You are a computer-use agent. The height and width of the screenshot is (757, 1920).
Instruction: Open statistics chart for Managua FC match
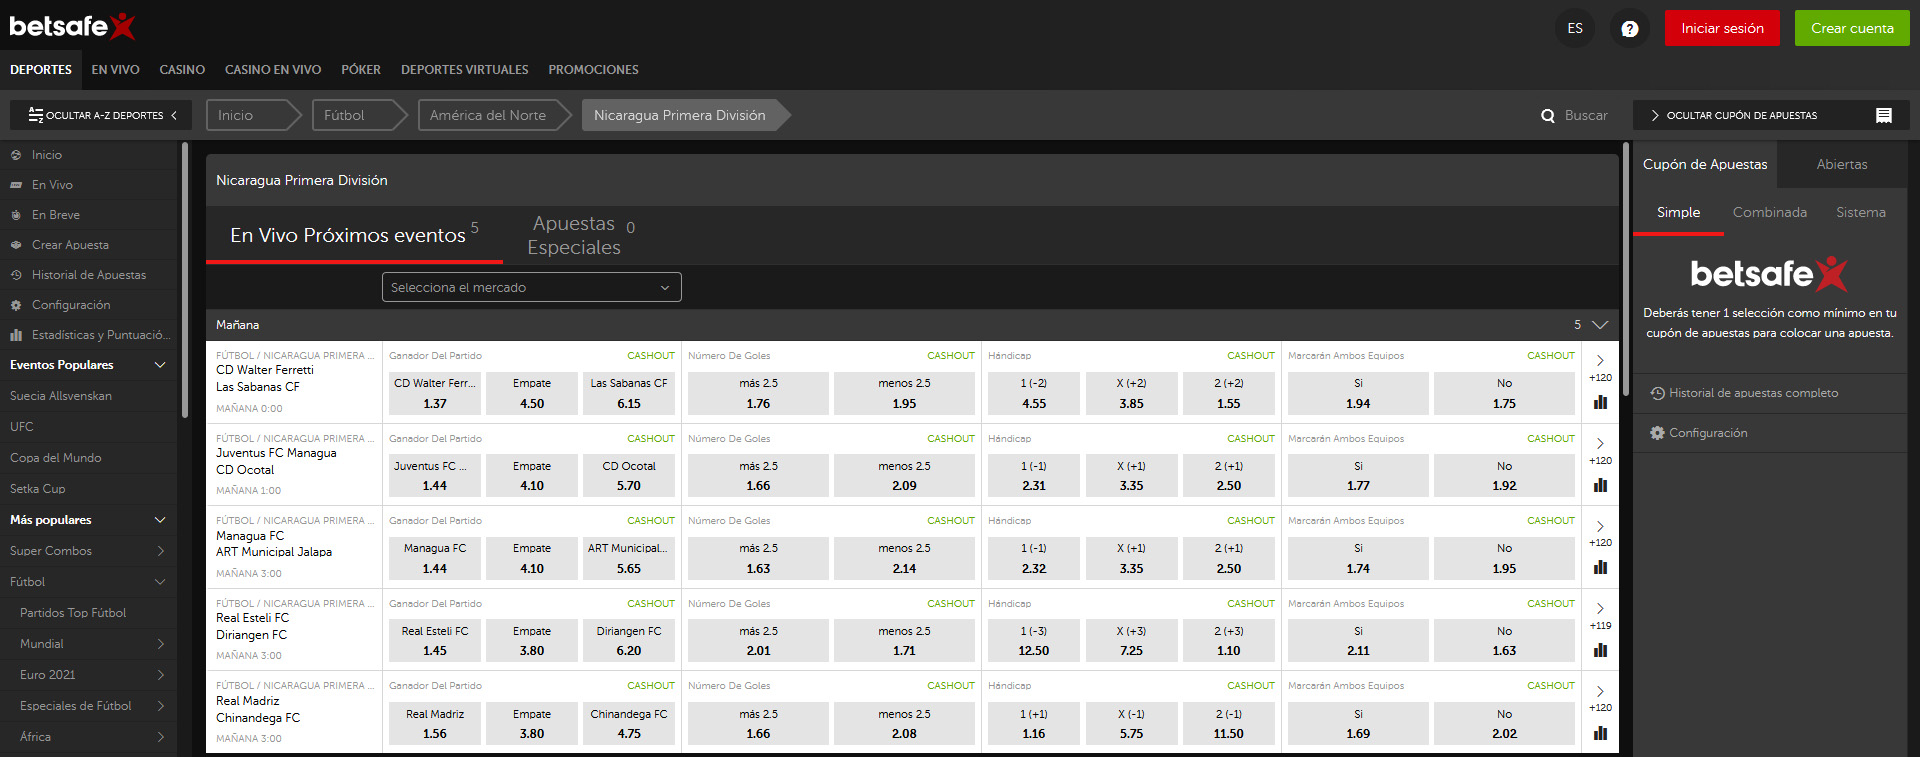pos(1600,567)
